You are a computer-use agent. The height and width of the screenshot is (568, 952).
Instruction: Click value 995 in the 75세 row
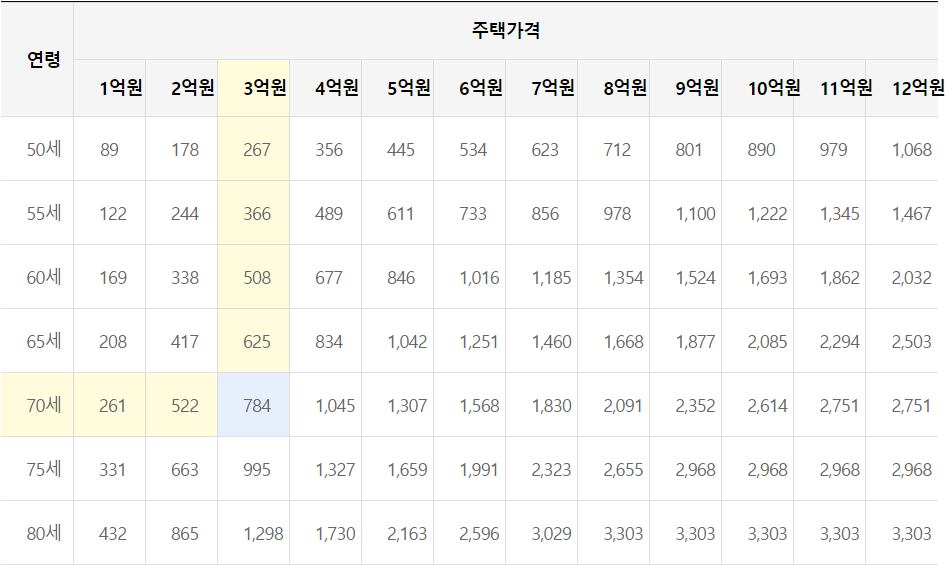tap(257, 470)
